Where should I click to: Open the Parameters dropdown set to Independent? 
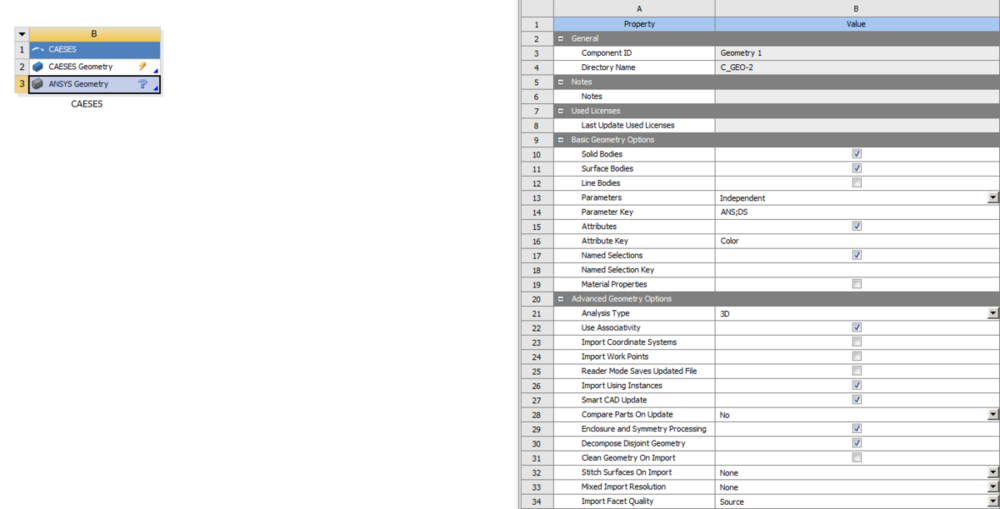pos(993,198)
